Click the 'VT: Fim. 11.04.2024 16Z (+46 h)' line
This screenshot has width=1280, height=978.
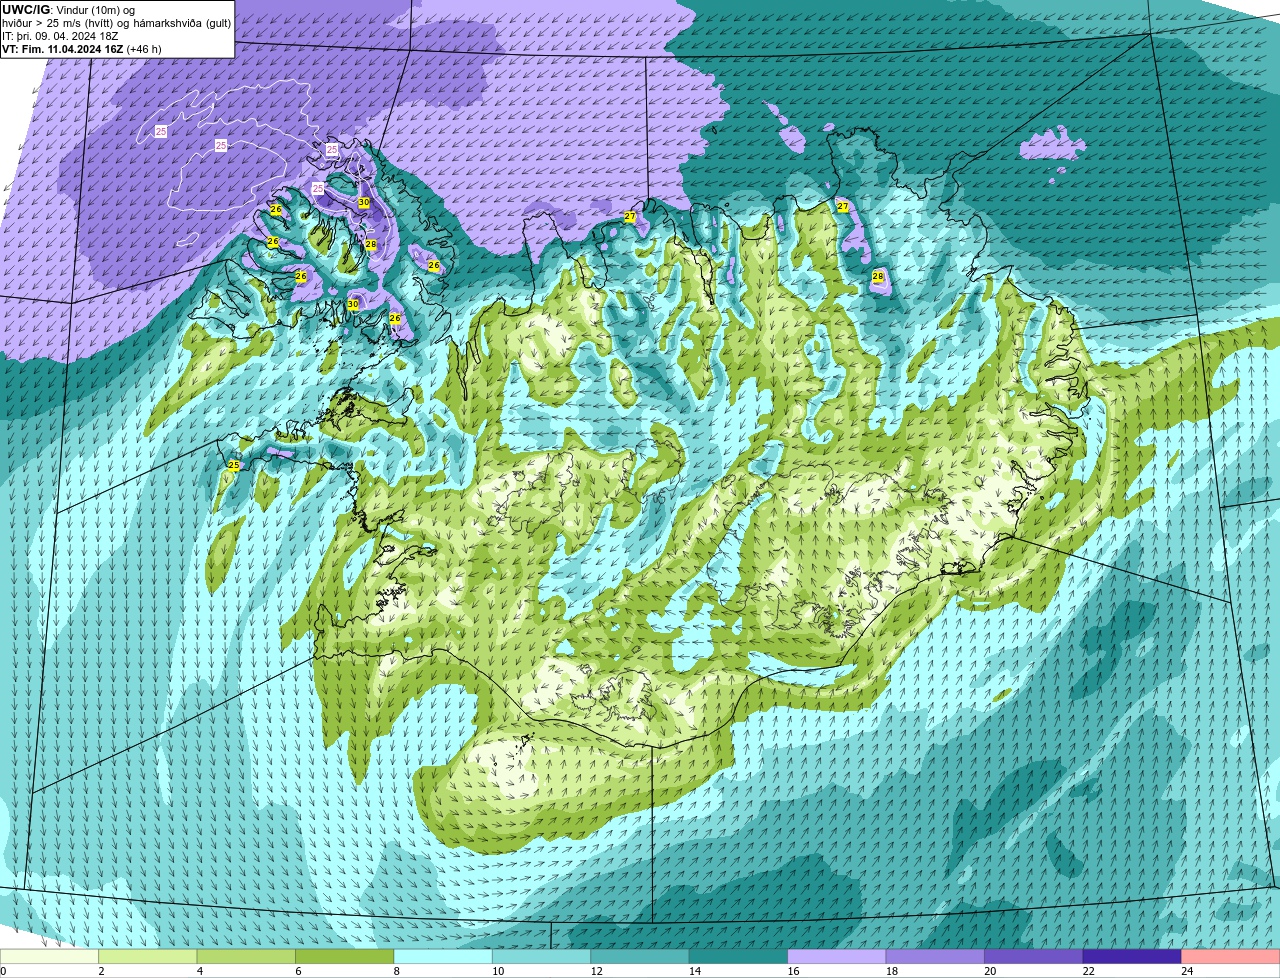click(x=82, y=49)
